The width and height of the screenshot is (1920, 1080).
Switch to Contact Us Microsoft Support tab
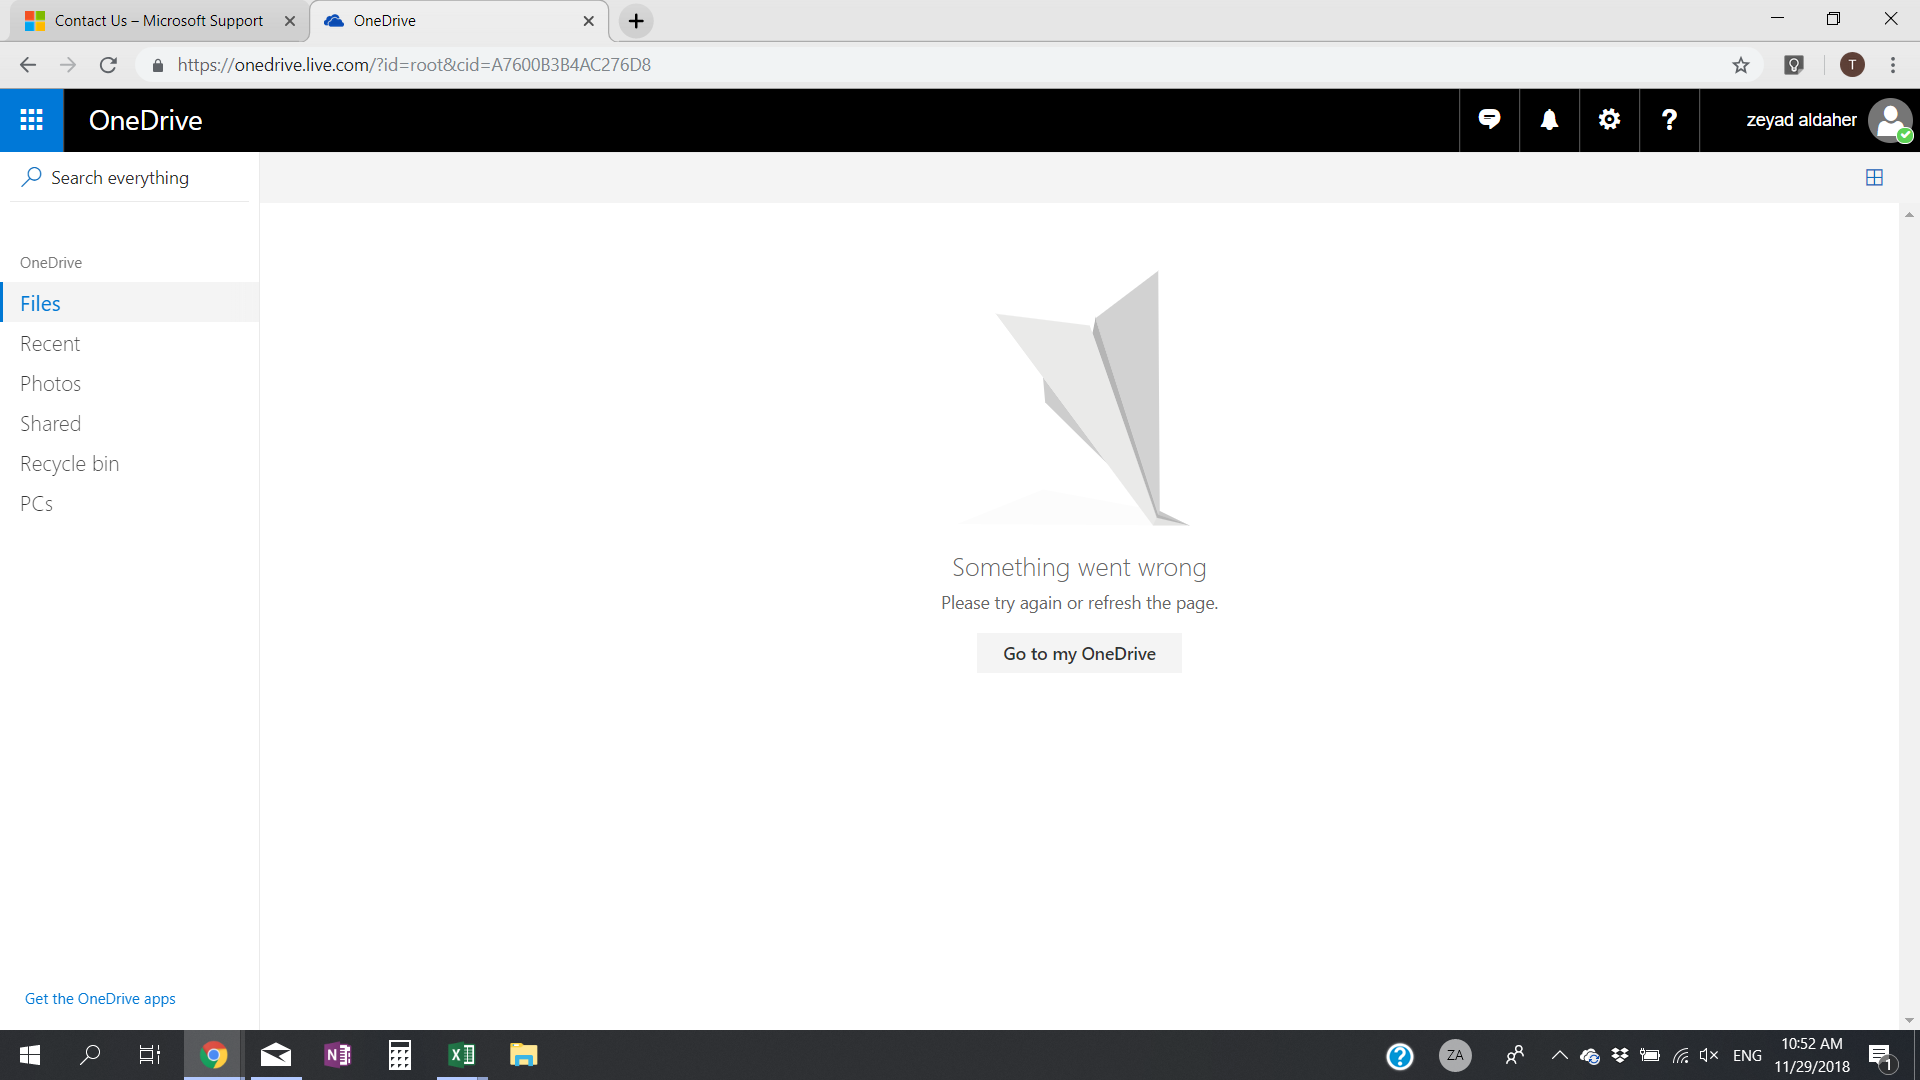[158, 21]
